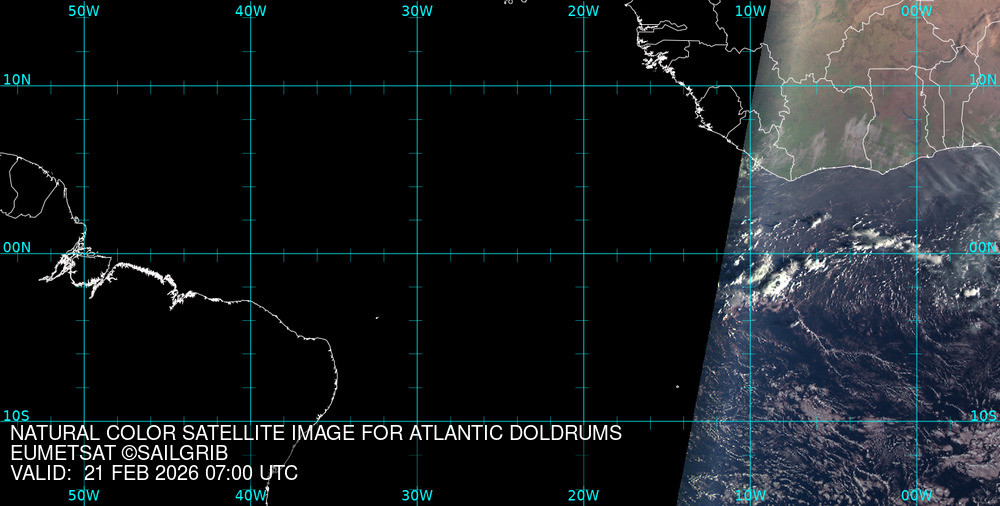Click the 10N latitude label on right edge
Image resolution: width=1000 pixels, height=506 pixels.
coord(983,79)
